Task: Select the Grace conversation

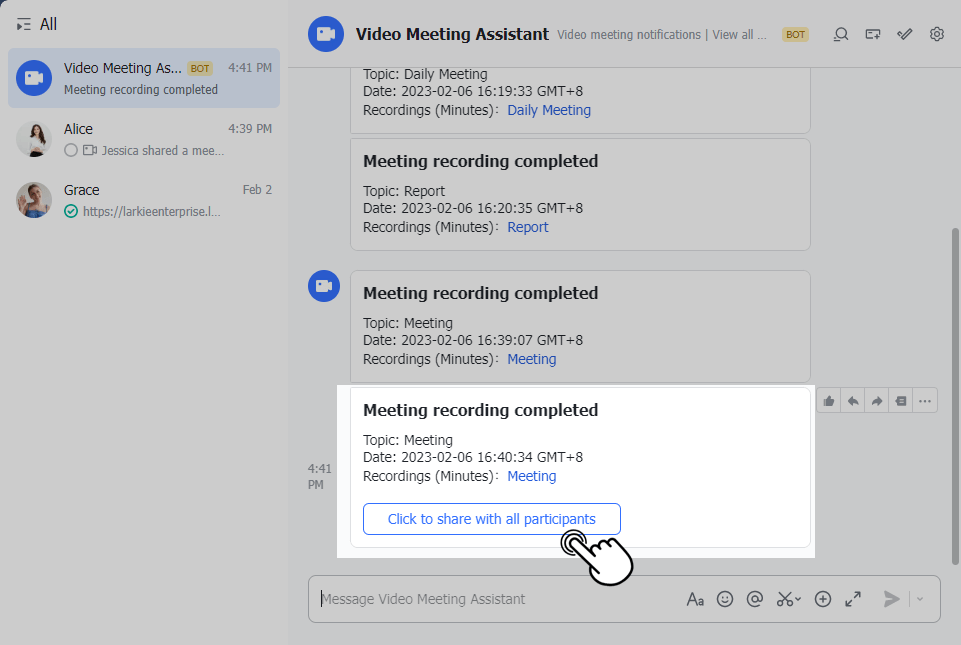Action: [x=144, y=200]
